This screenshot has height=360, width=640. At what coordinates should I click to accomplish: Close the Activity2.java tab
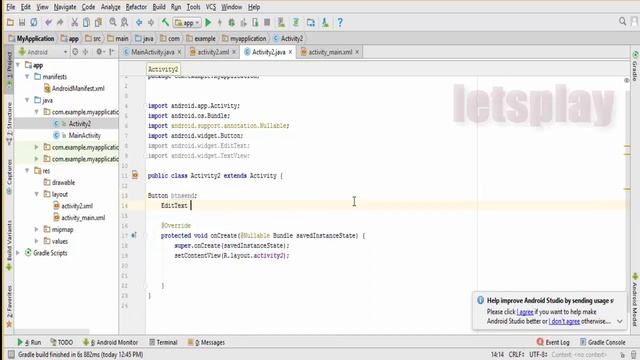(x=291, y=52)
